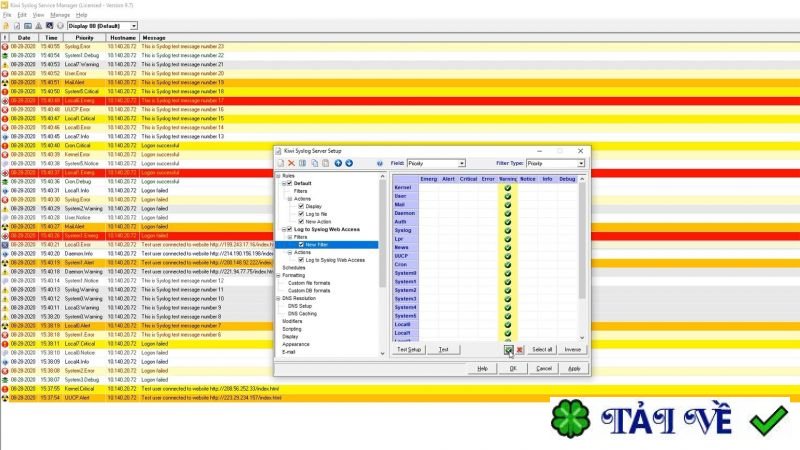The height and width of the screenshot is (450, 800).
Task: Toggle the Display action checkbox
Action: click(301, 206)
